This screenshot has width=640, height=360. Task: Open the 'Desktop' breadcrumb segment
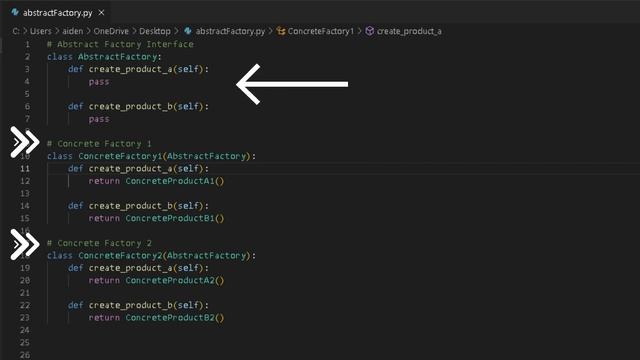(x=155, y=31)
